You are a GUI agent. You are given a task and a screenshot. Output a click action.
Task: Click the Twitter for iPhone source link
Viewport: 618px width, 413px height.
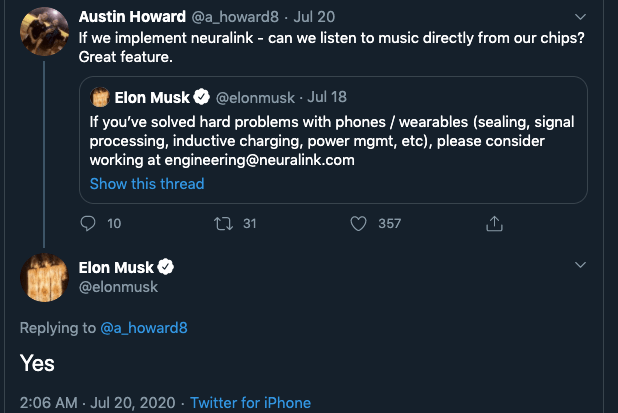point(250,403)
